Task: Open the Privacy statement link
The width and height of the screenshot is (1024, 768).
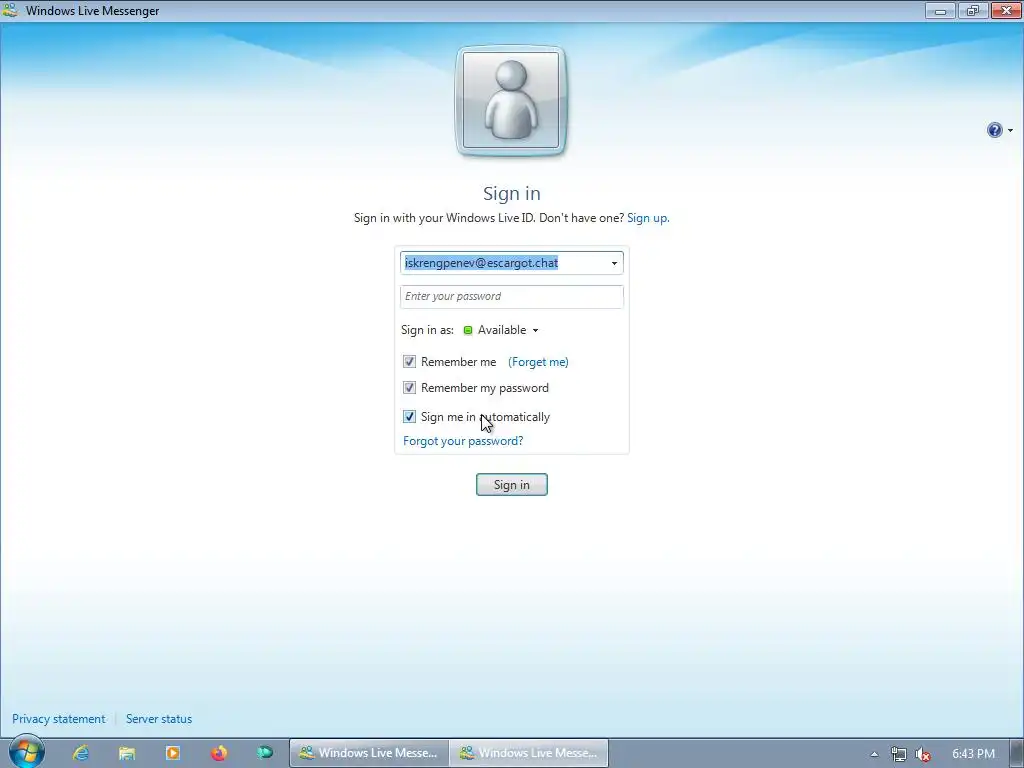Action: (58, 718)
